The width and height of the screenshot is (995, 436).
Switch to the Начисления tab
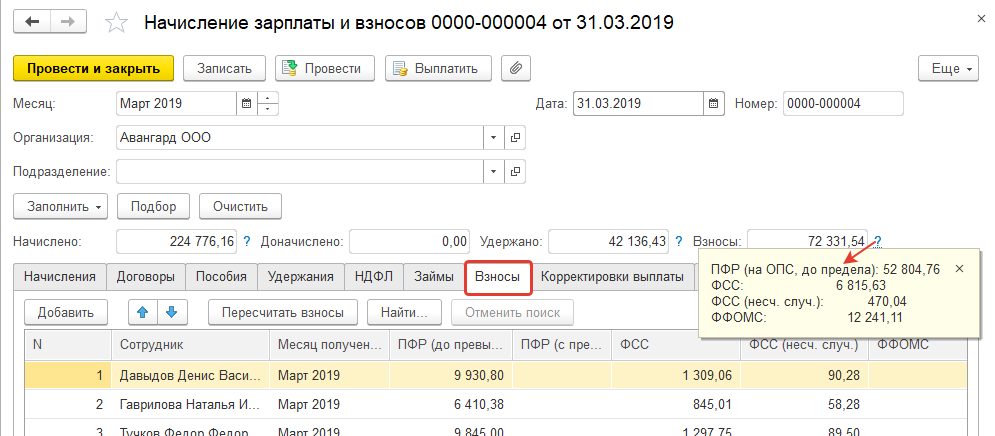click(60, 276)
